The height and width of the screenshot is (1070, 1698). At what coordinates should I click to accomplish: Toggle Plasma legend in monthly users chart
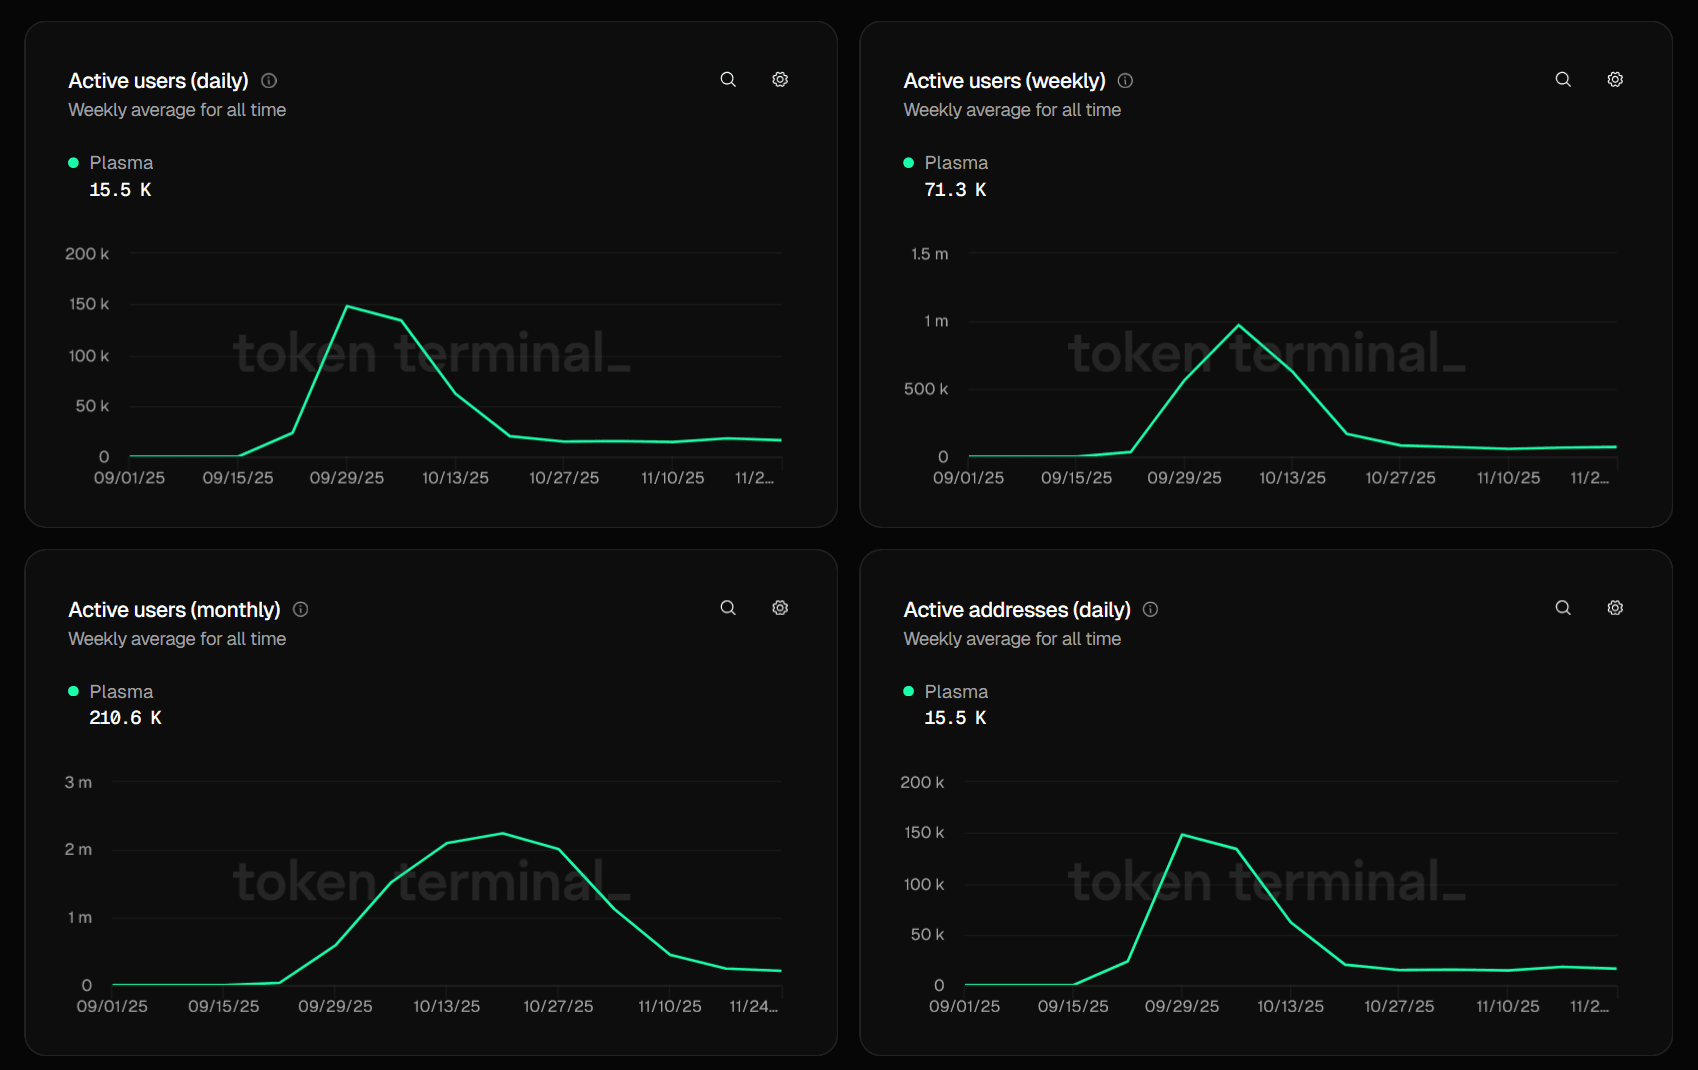(110, 692)
